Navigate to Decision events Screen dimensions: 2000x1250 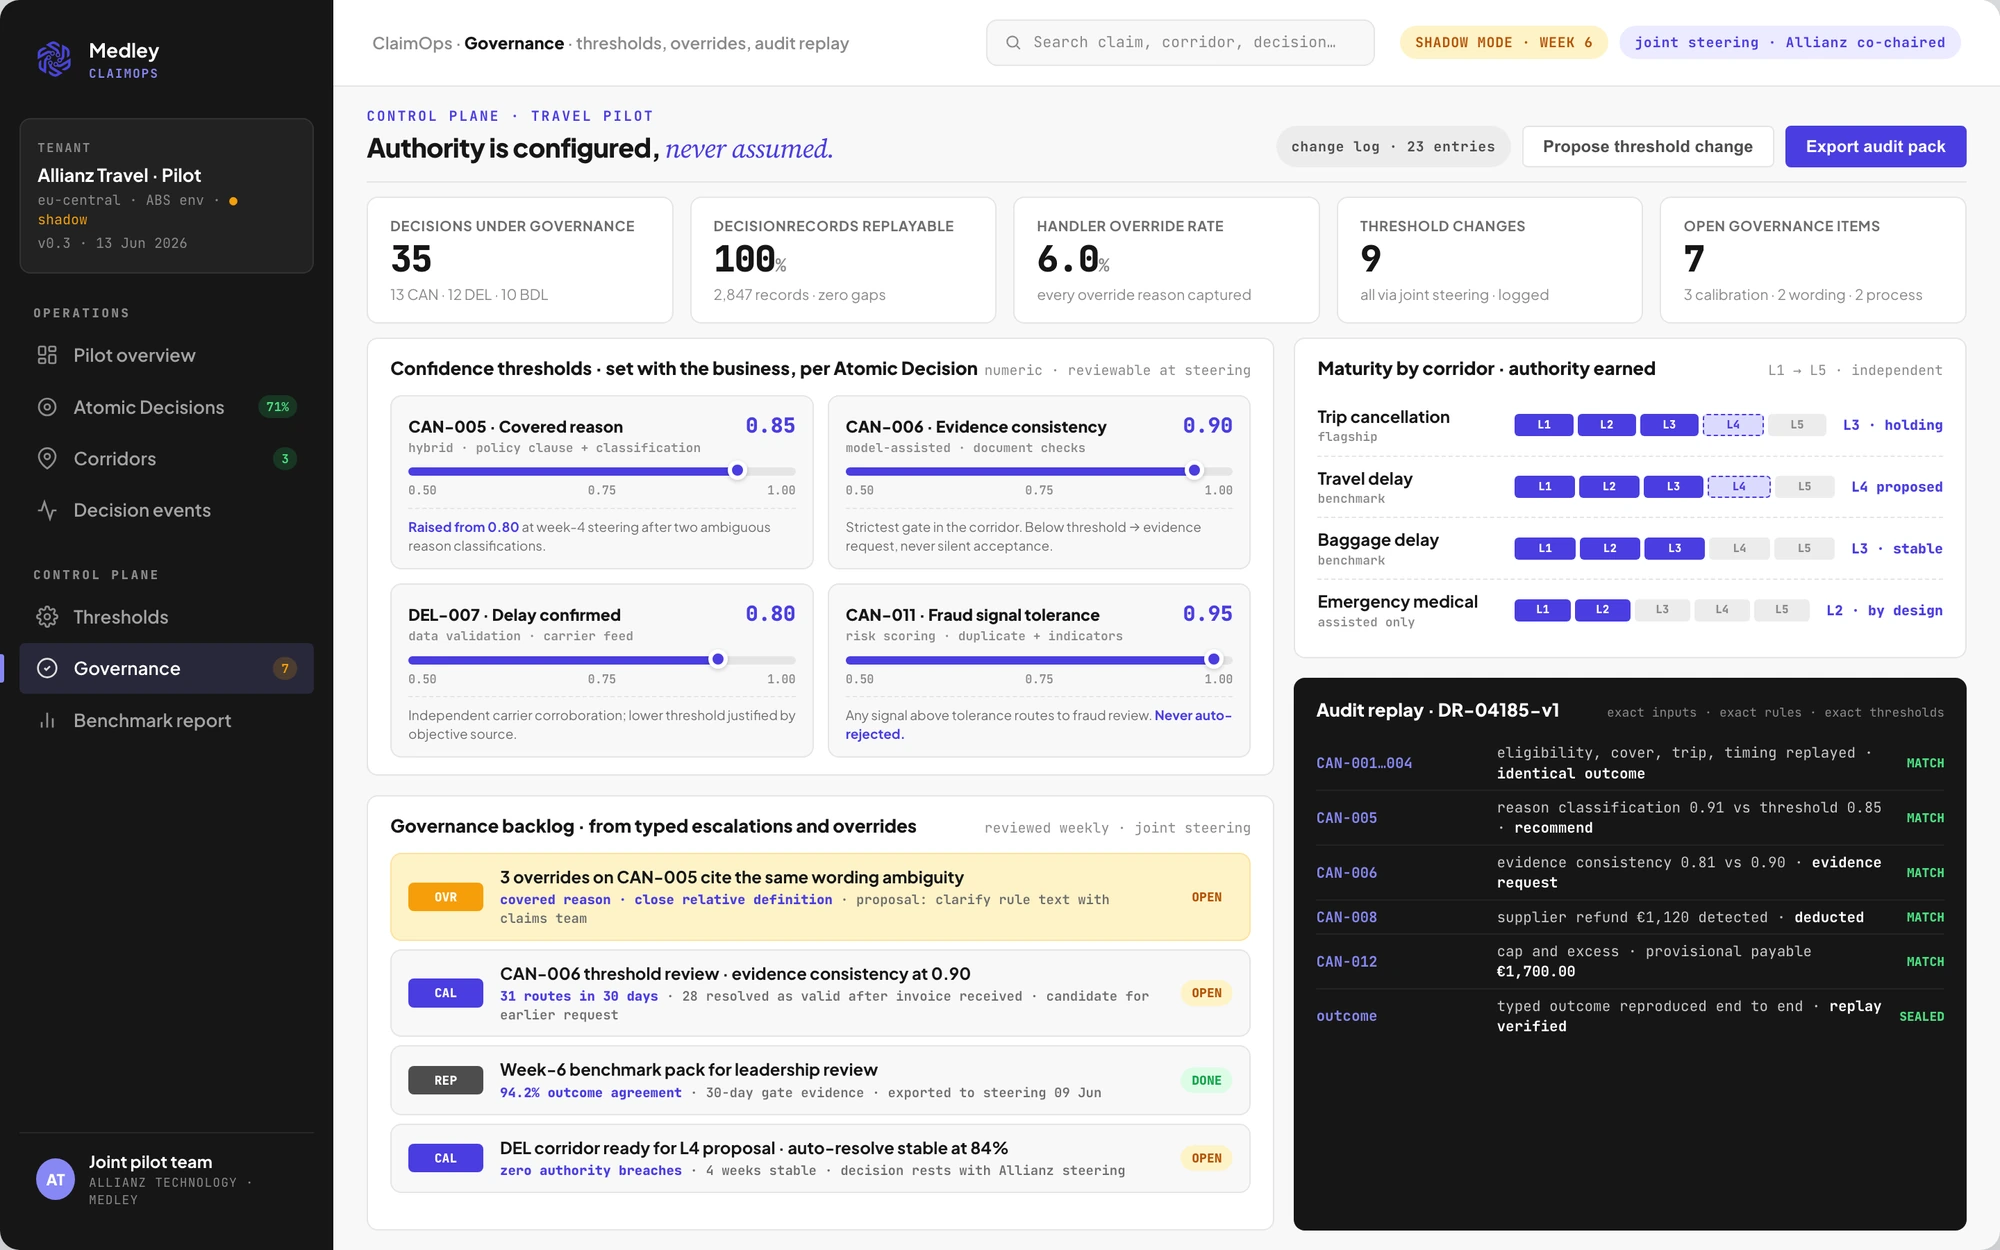tap(167, 510)
